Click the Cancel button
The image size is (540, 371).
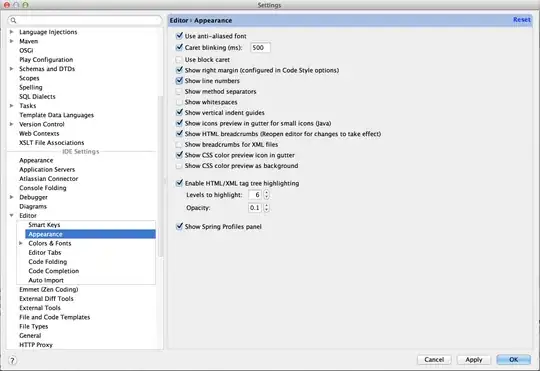[x=434, y=360]
